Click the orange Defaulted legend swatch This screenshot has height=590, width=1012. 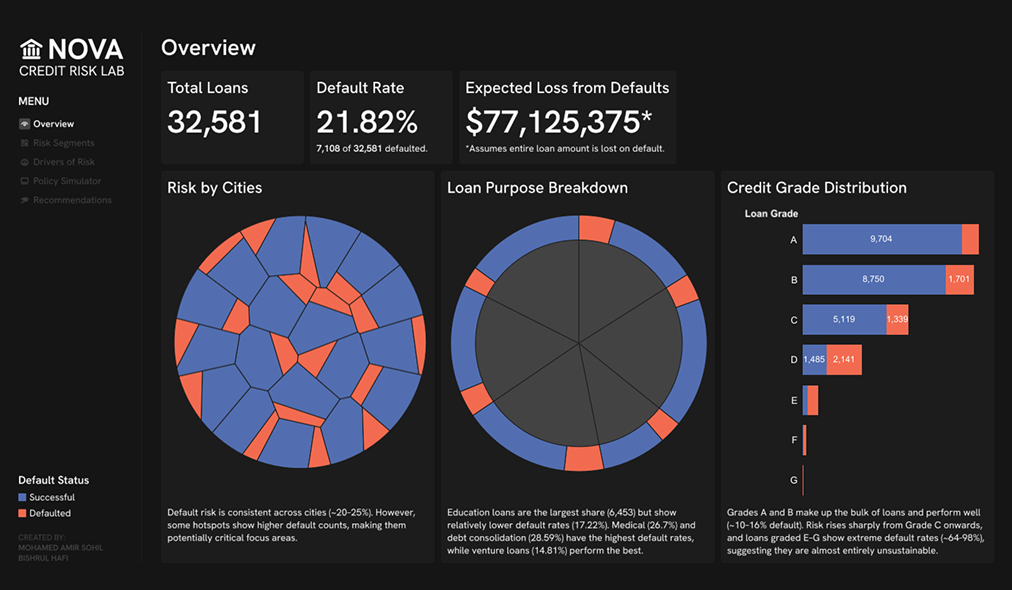click(x=23, y=513)
